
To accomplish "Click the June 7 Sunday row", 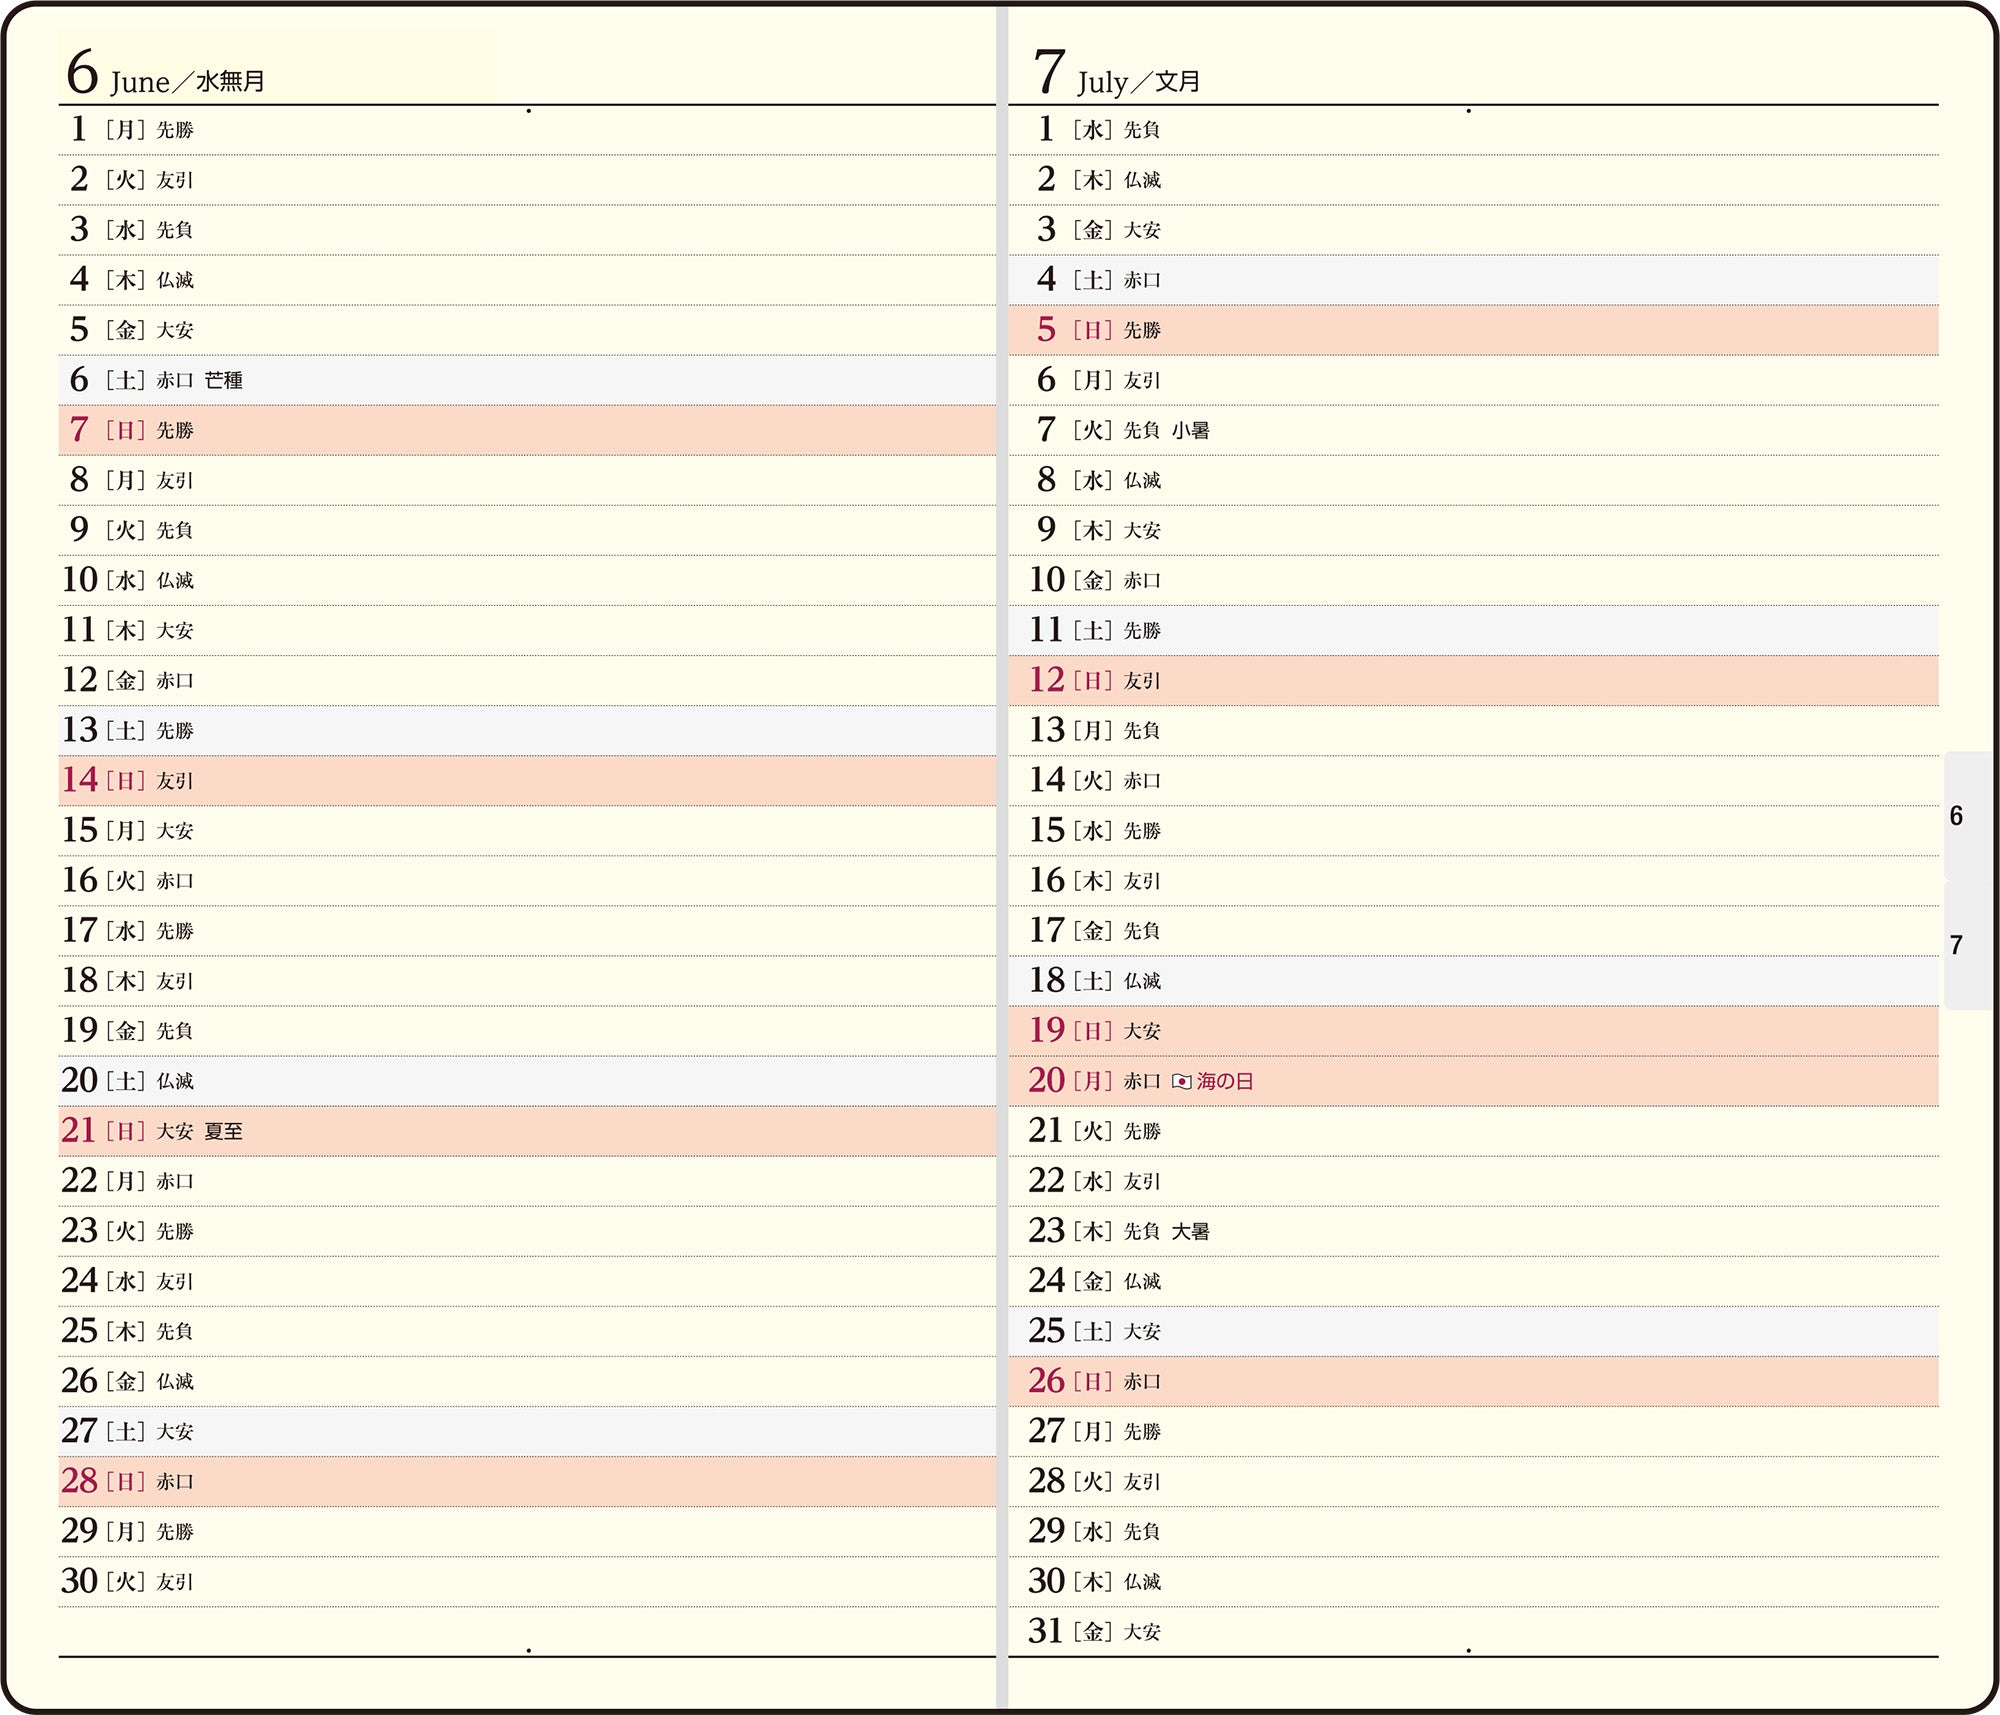I will pos(527,431).
